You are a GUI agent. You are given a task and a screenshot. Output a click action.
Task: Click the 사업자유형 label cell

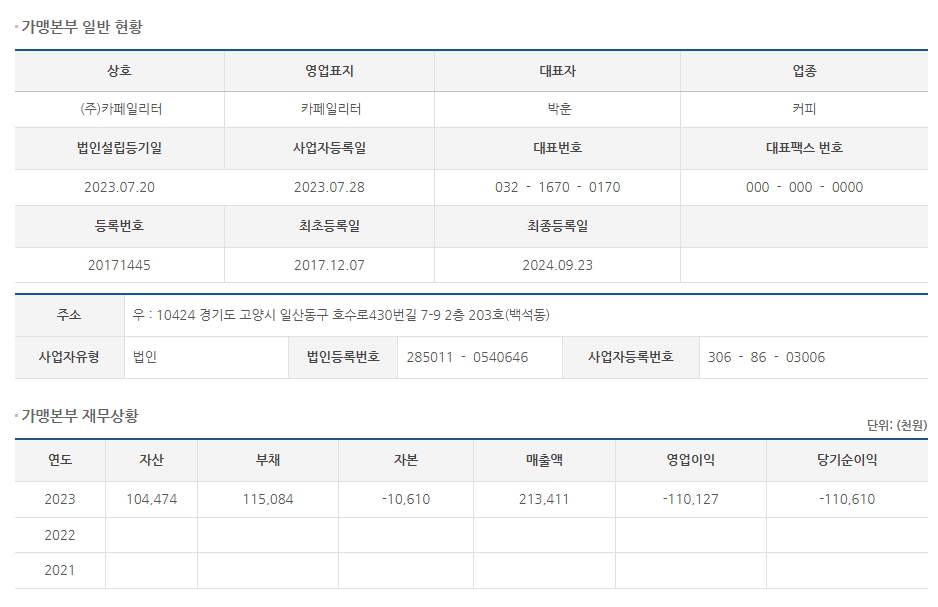tap(69, 357)
